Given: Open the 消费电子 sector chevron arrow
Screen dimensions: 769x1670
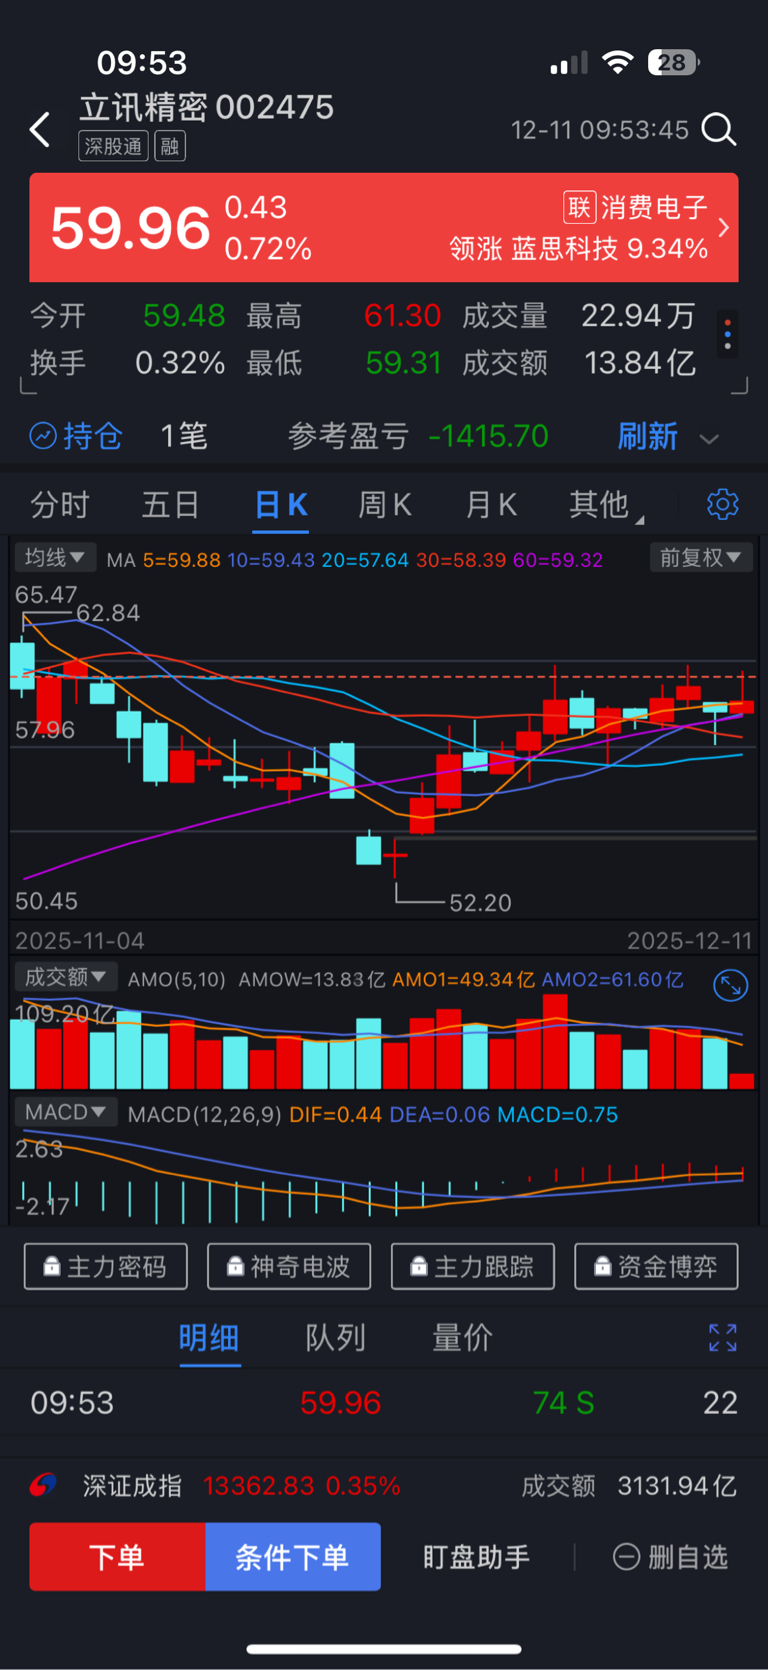Looking at the screenshot, I should point(724,228).
